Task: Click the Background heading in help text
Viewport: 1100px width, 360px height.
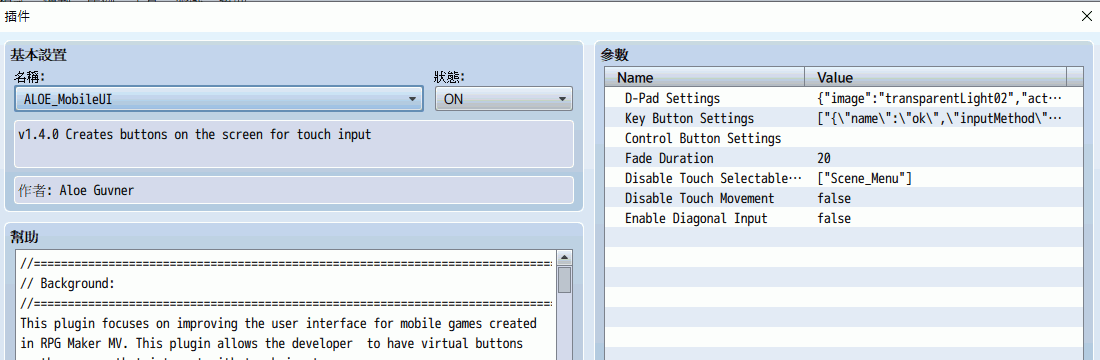Action: pyautogui.click(x=67, y=284)
